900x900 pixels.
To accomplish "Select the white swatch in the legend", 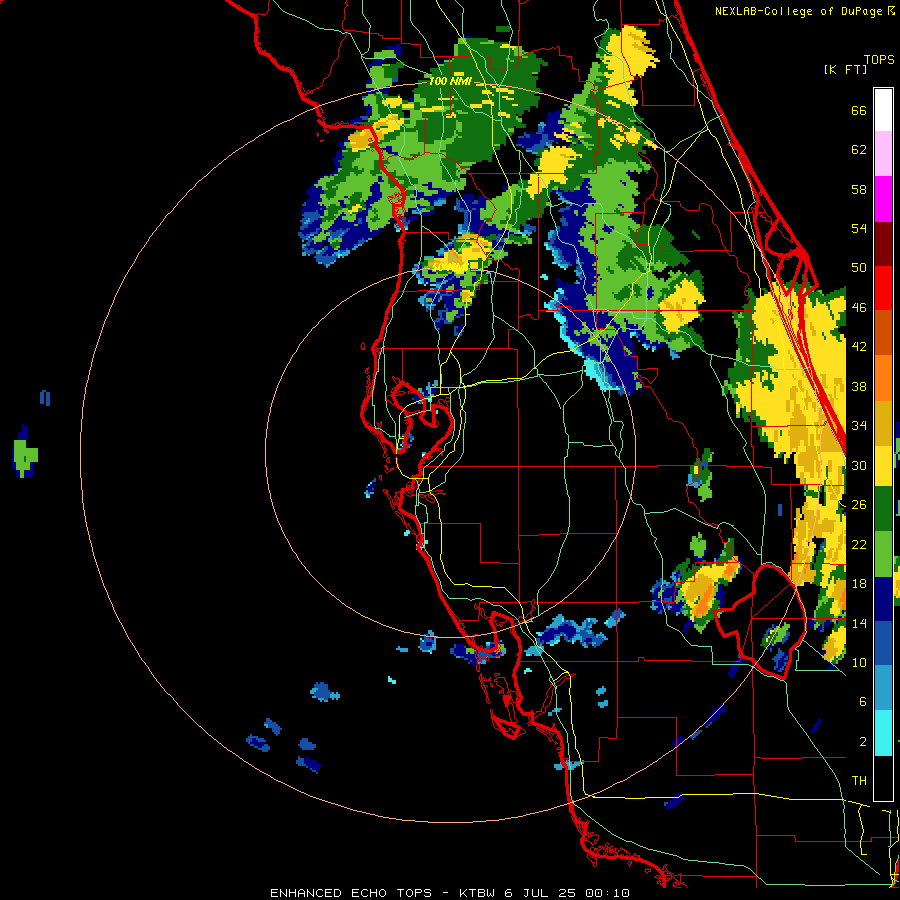I will (x=883, y=110).
